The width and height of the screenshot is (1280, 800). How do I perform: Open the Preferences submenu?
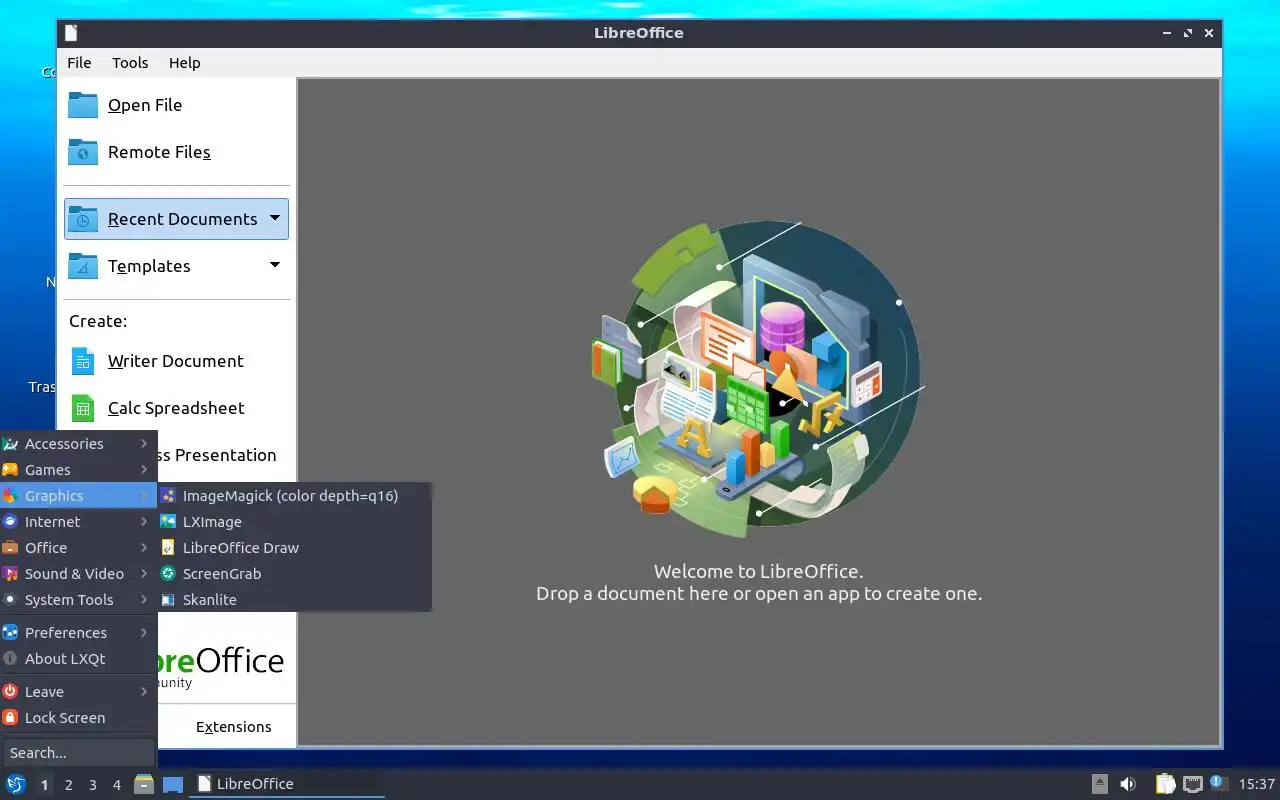tap(78, 633)
